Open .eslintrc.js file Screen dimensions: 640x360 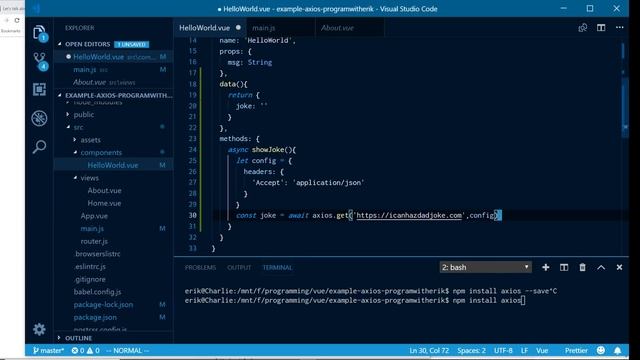(90, 267)
